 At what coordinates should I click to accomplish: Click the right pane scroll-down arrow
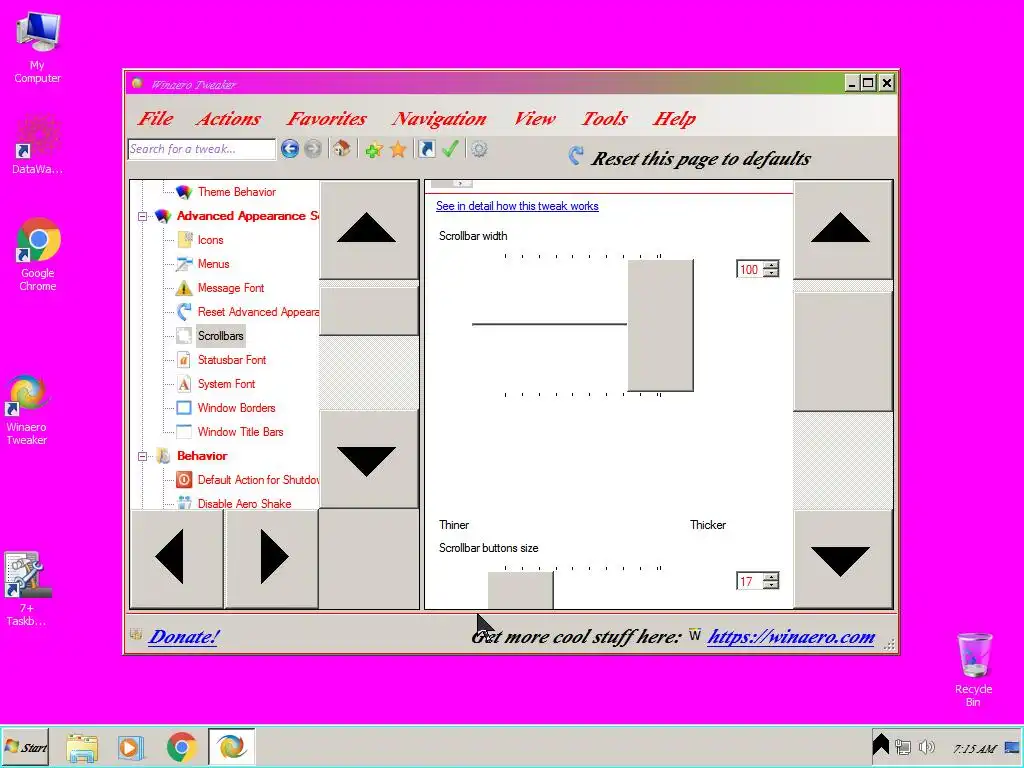click(843, 559)
